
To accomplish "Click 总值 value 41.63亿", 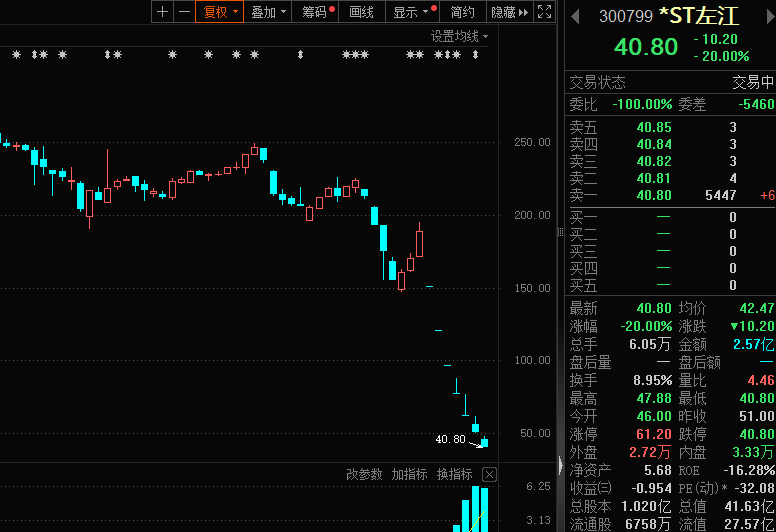I will coord(750,506).
